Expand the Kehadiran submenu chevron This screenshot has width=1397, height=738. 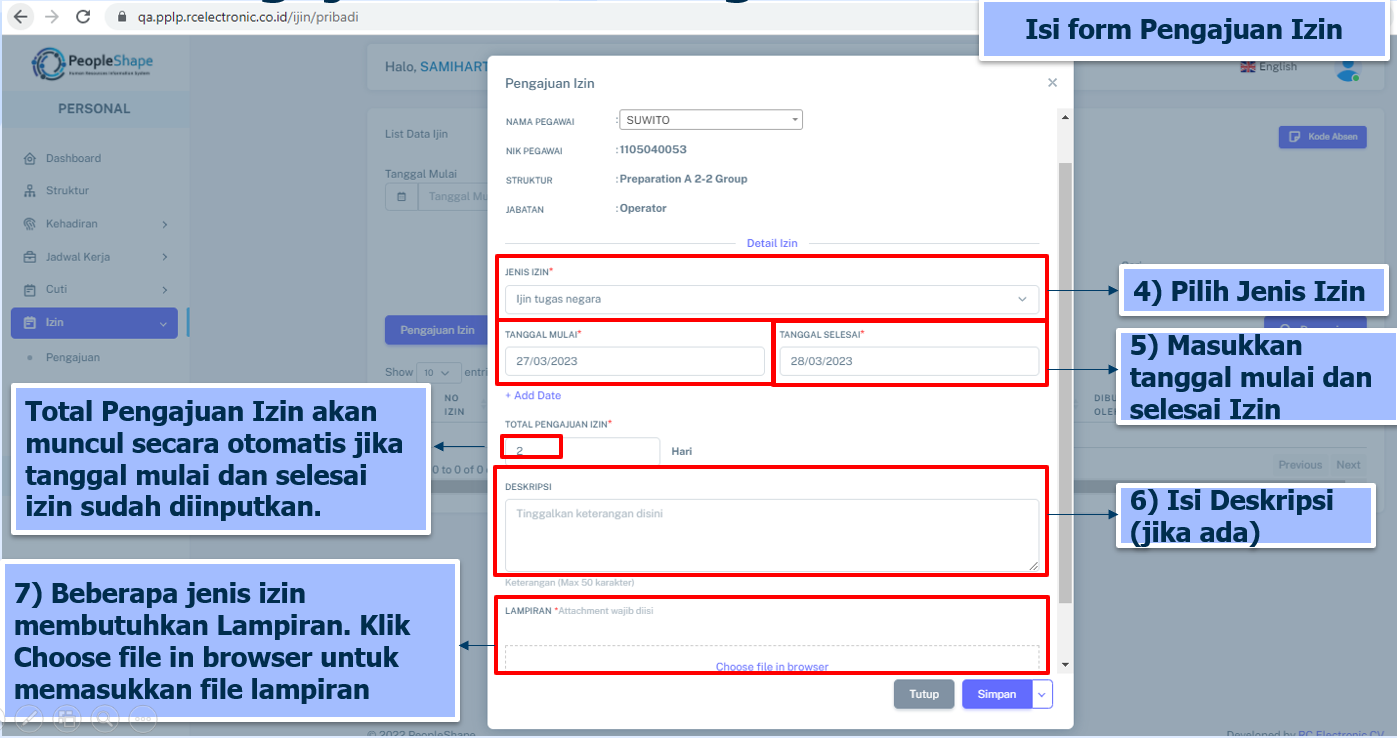tap(165, 224)
